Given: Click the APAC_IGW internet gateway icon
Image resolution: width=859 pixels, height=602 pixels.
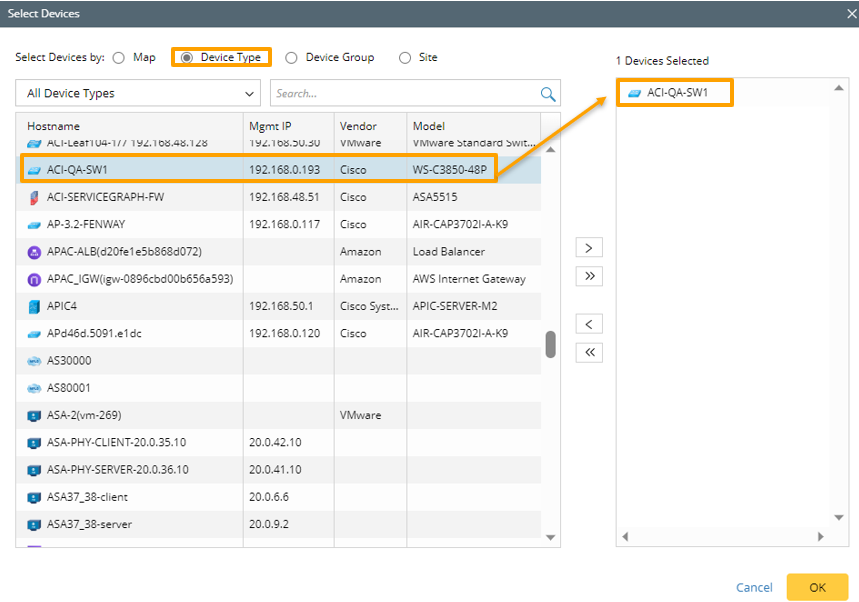Looking at the screenshot, I should (34, 279).
